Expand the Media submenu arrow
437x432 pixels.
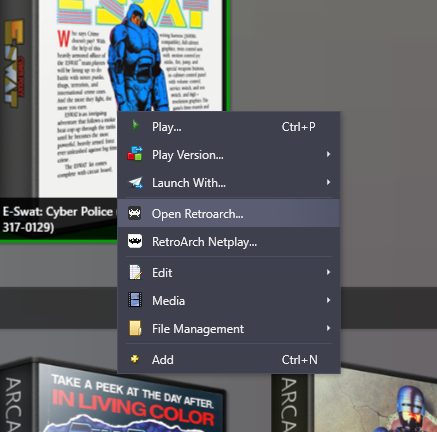[x=328, y=300]
